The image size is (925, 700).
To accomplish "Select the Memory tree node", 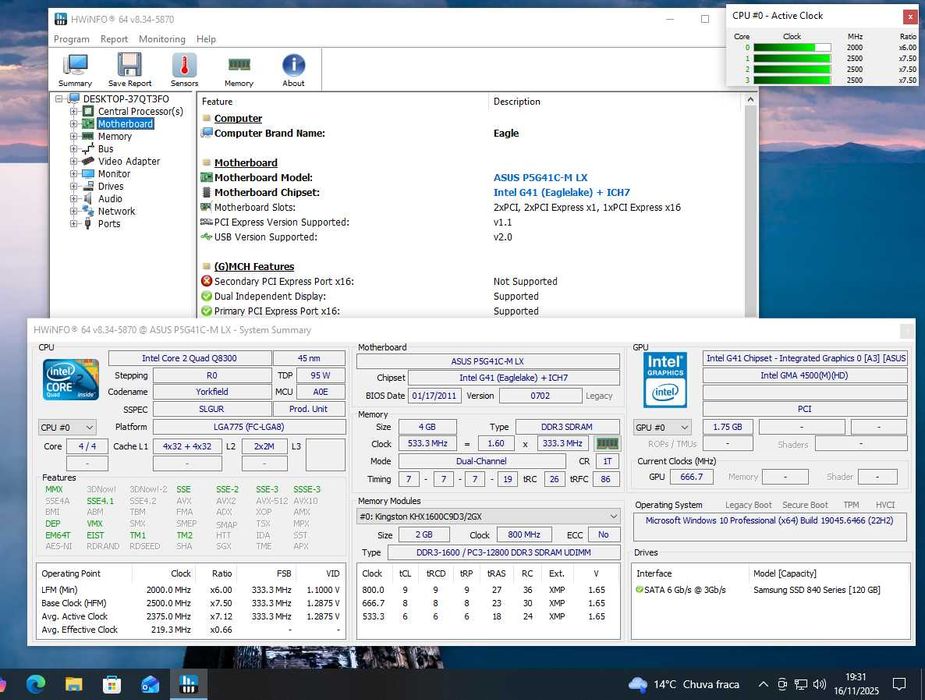I will (x=114, y=136).
